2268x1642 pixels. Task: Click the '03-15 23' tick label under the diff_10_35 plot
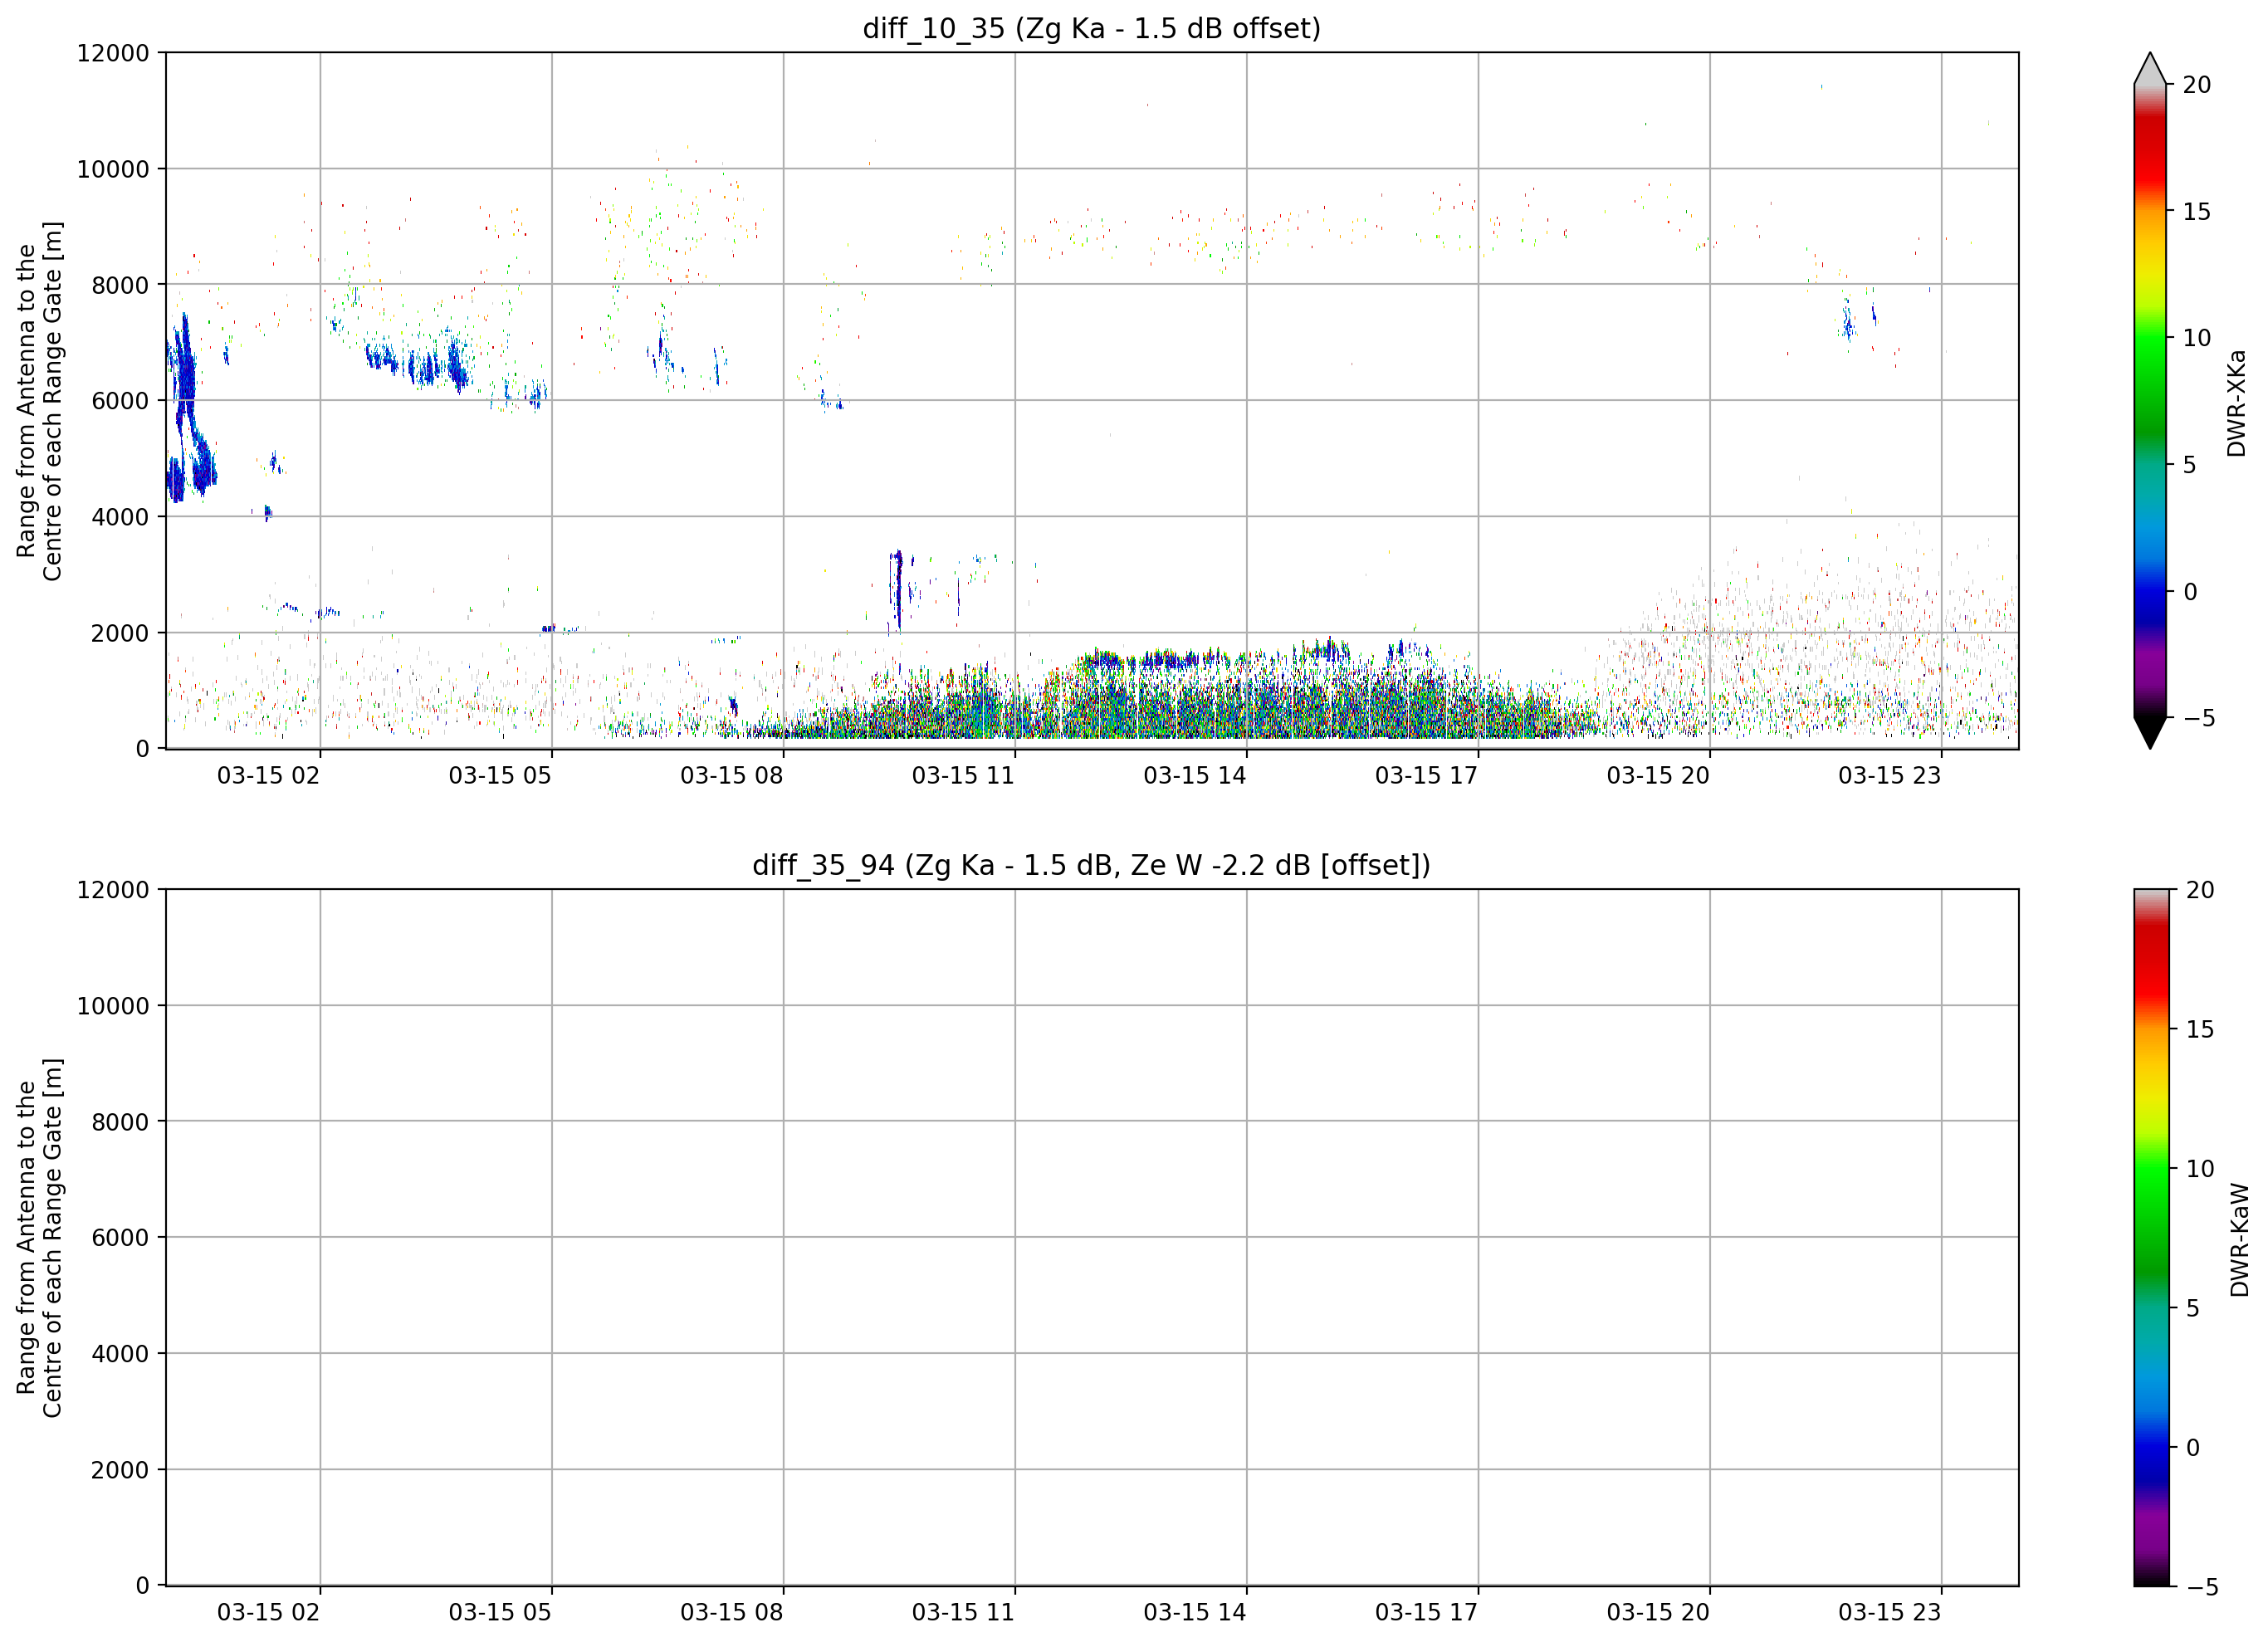point(1889,775)
